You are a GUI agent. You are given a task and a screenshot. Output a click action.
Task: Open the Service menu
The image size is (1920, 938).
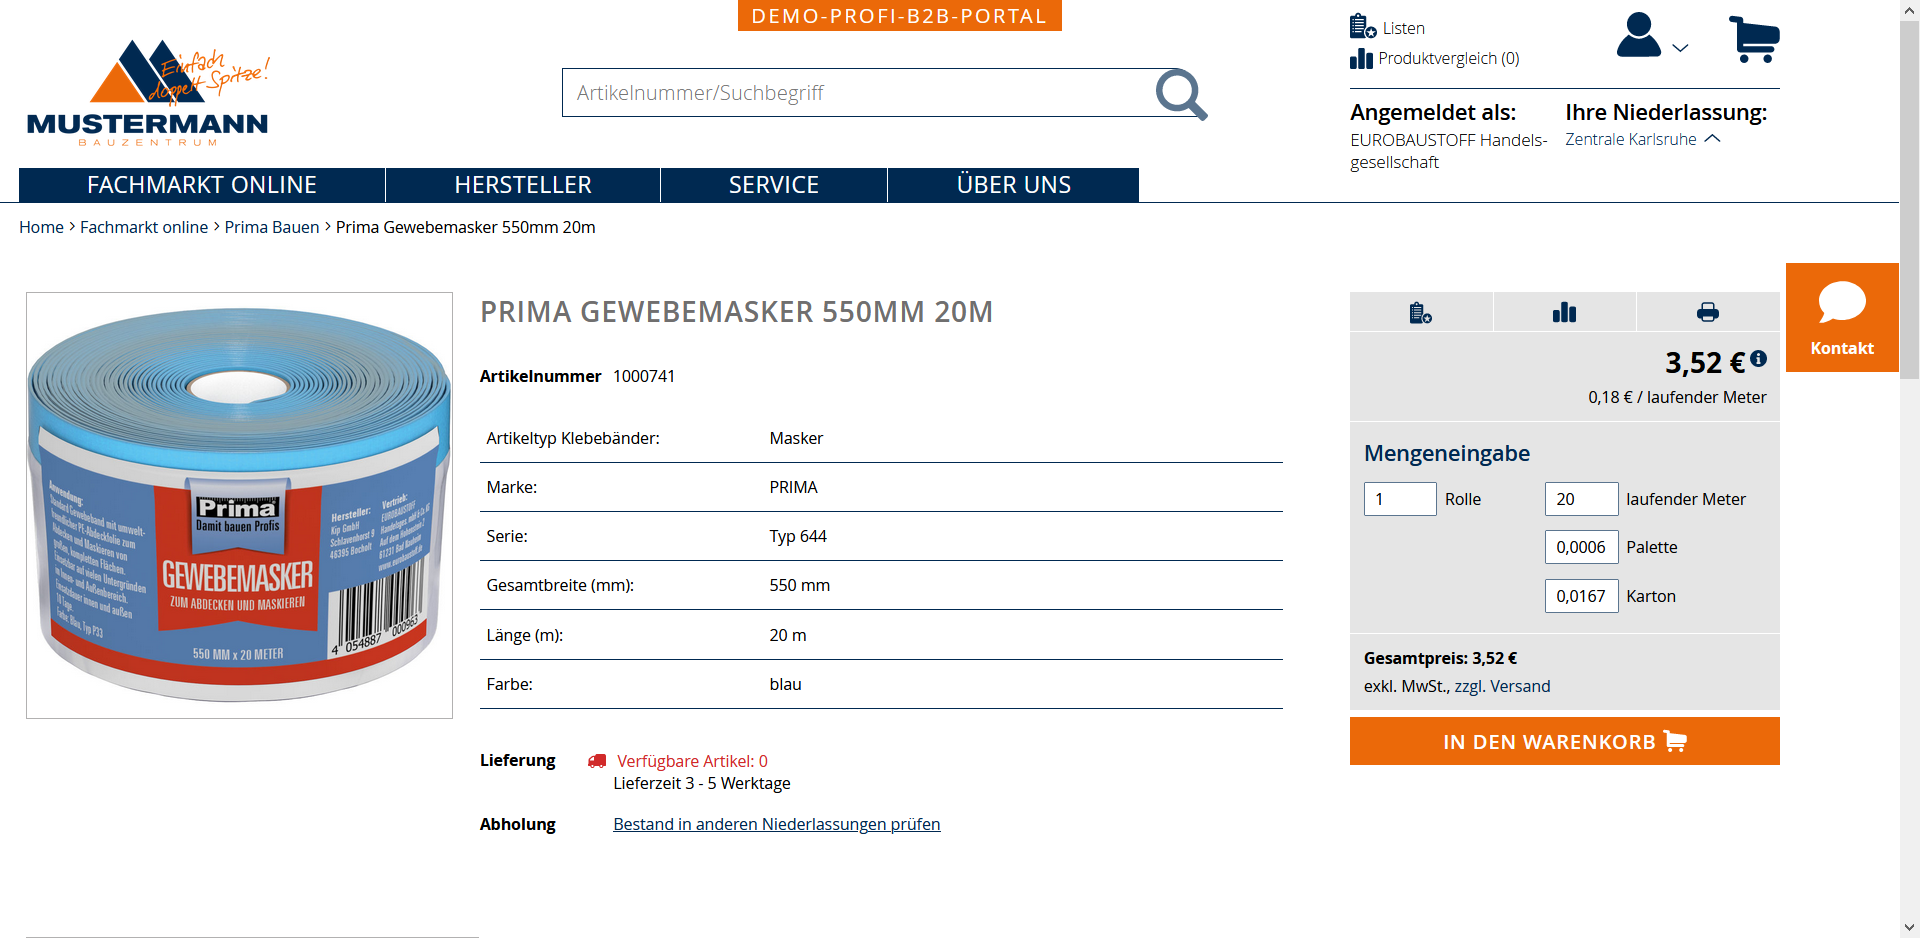pos(773,185)
